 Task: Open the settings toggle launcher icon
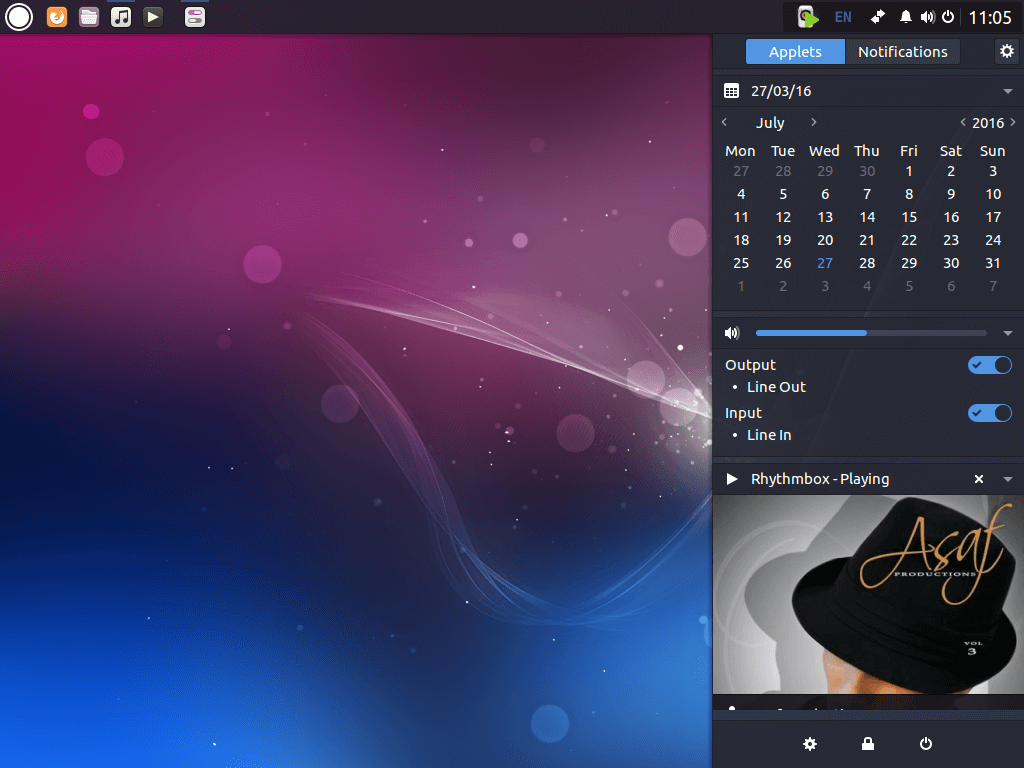[195, 17]
